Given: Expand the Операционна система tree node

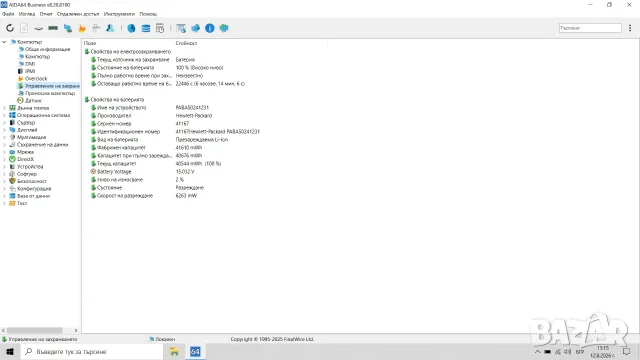Looking at the screenshot, I should pyautogui.click(x=4, y=115).
